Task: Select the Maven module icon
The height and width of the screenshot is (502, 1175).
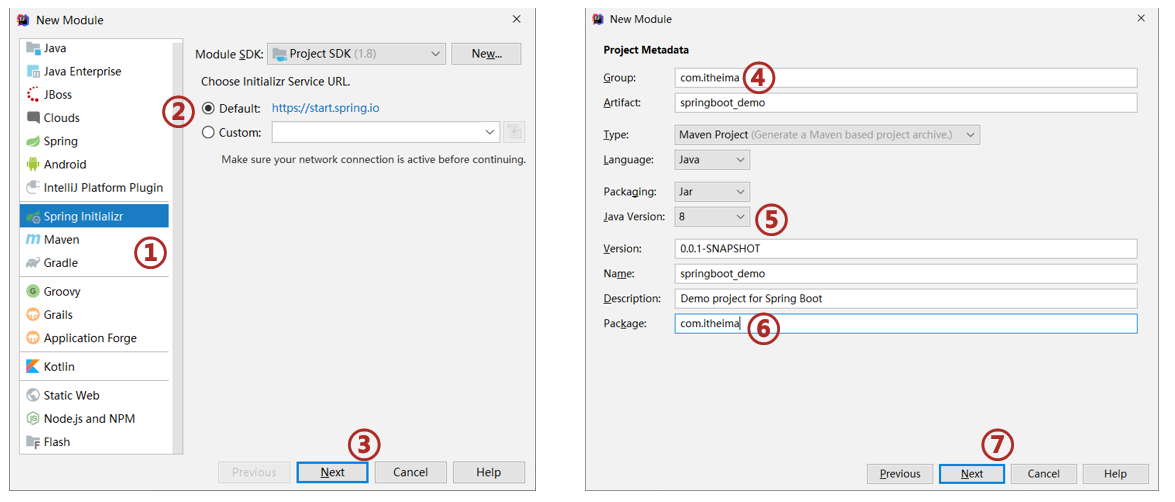Action: tap(33, 240)
